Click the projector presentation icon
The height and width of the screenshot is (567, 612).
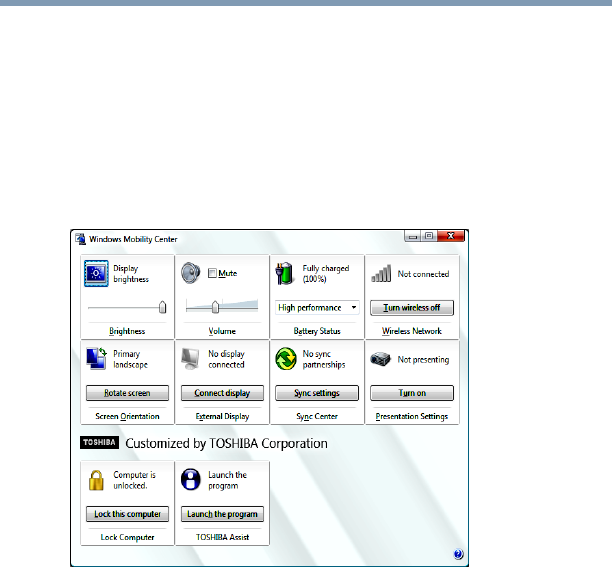(x=381, y=359)
